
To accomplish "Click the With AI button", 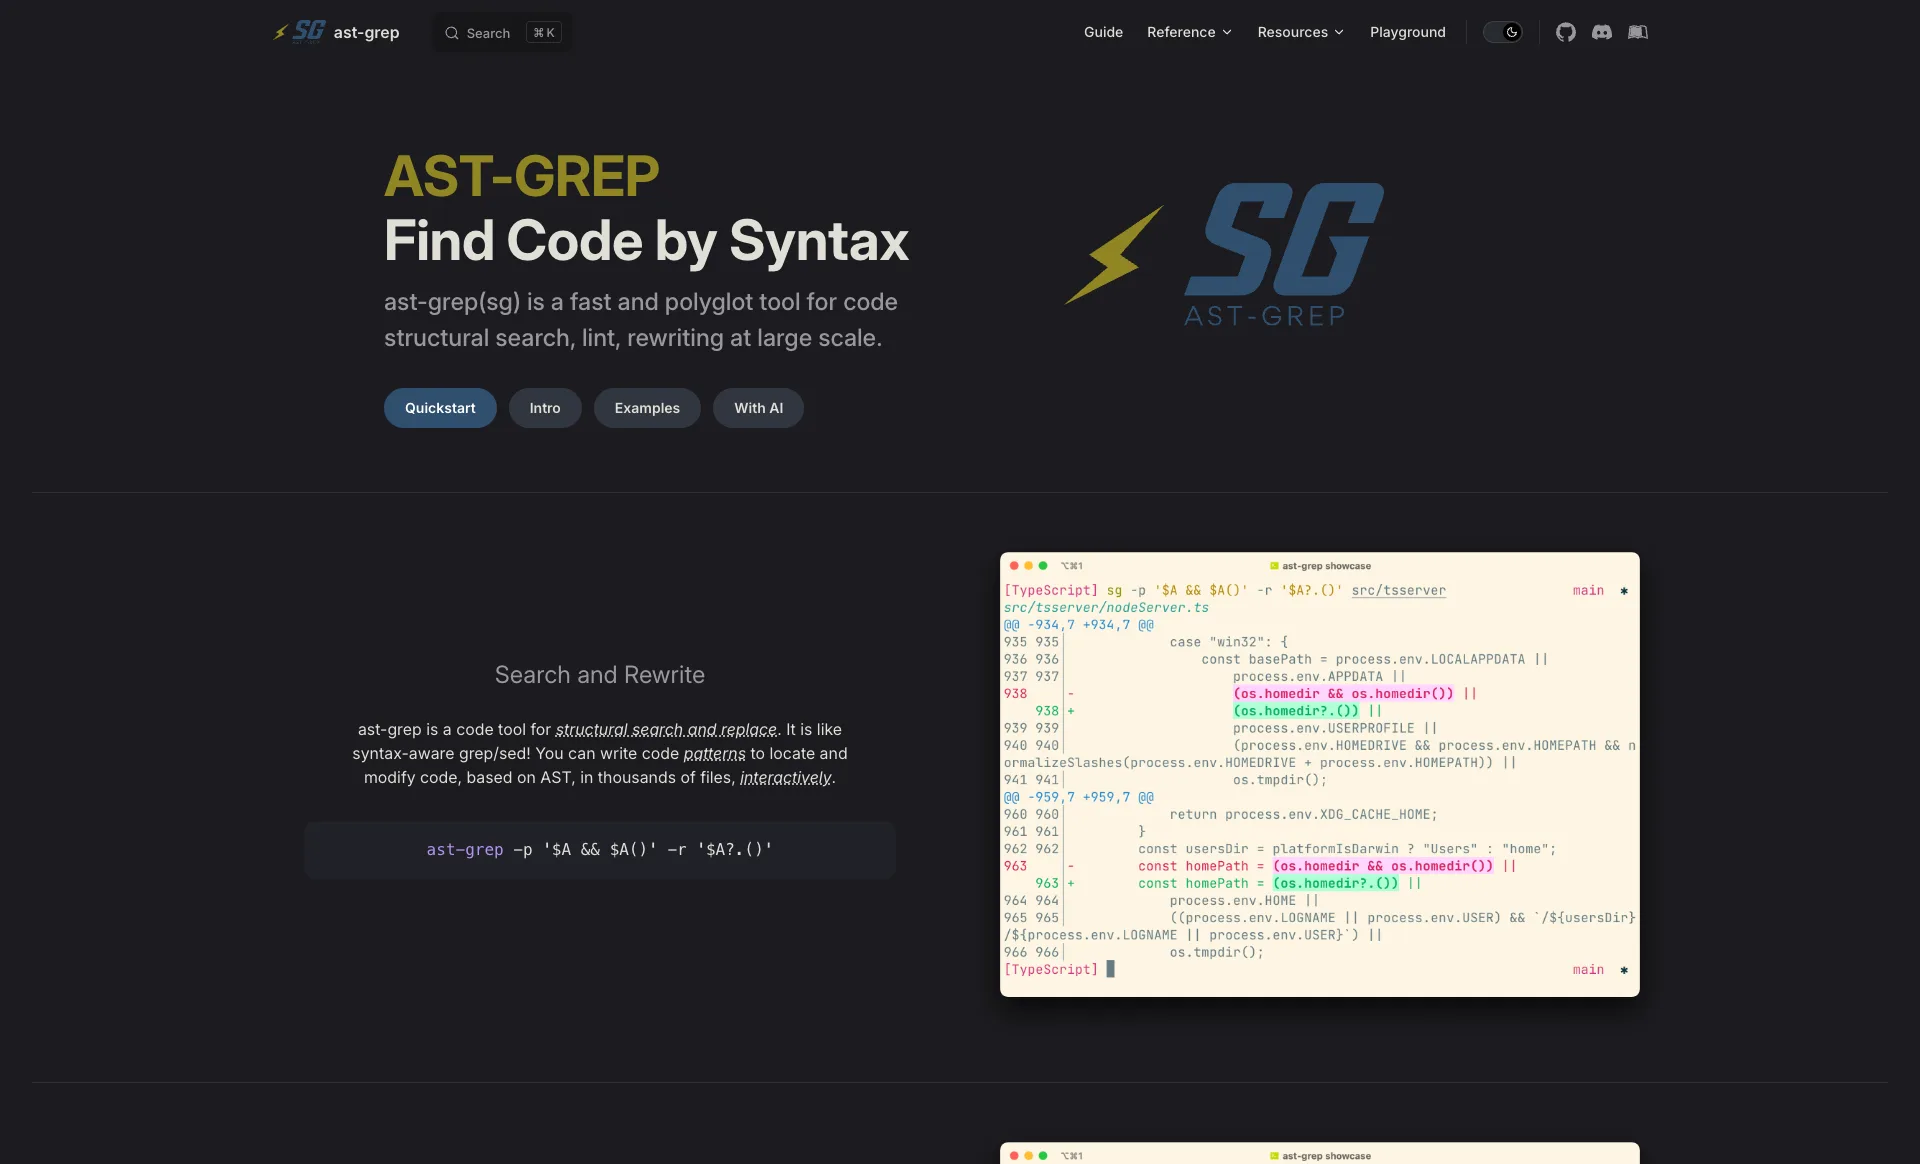I will [758, 408].
